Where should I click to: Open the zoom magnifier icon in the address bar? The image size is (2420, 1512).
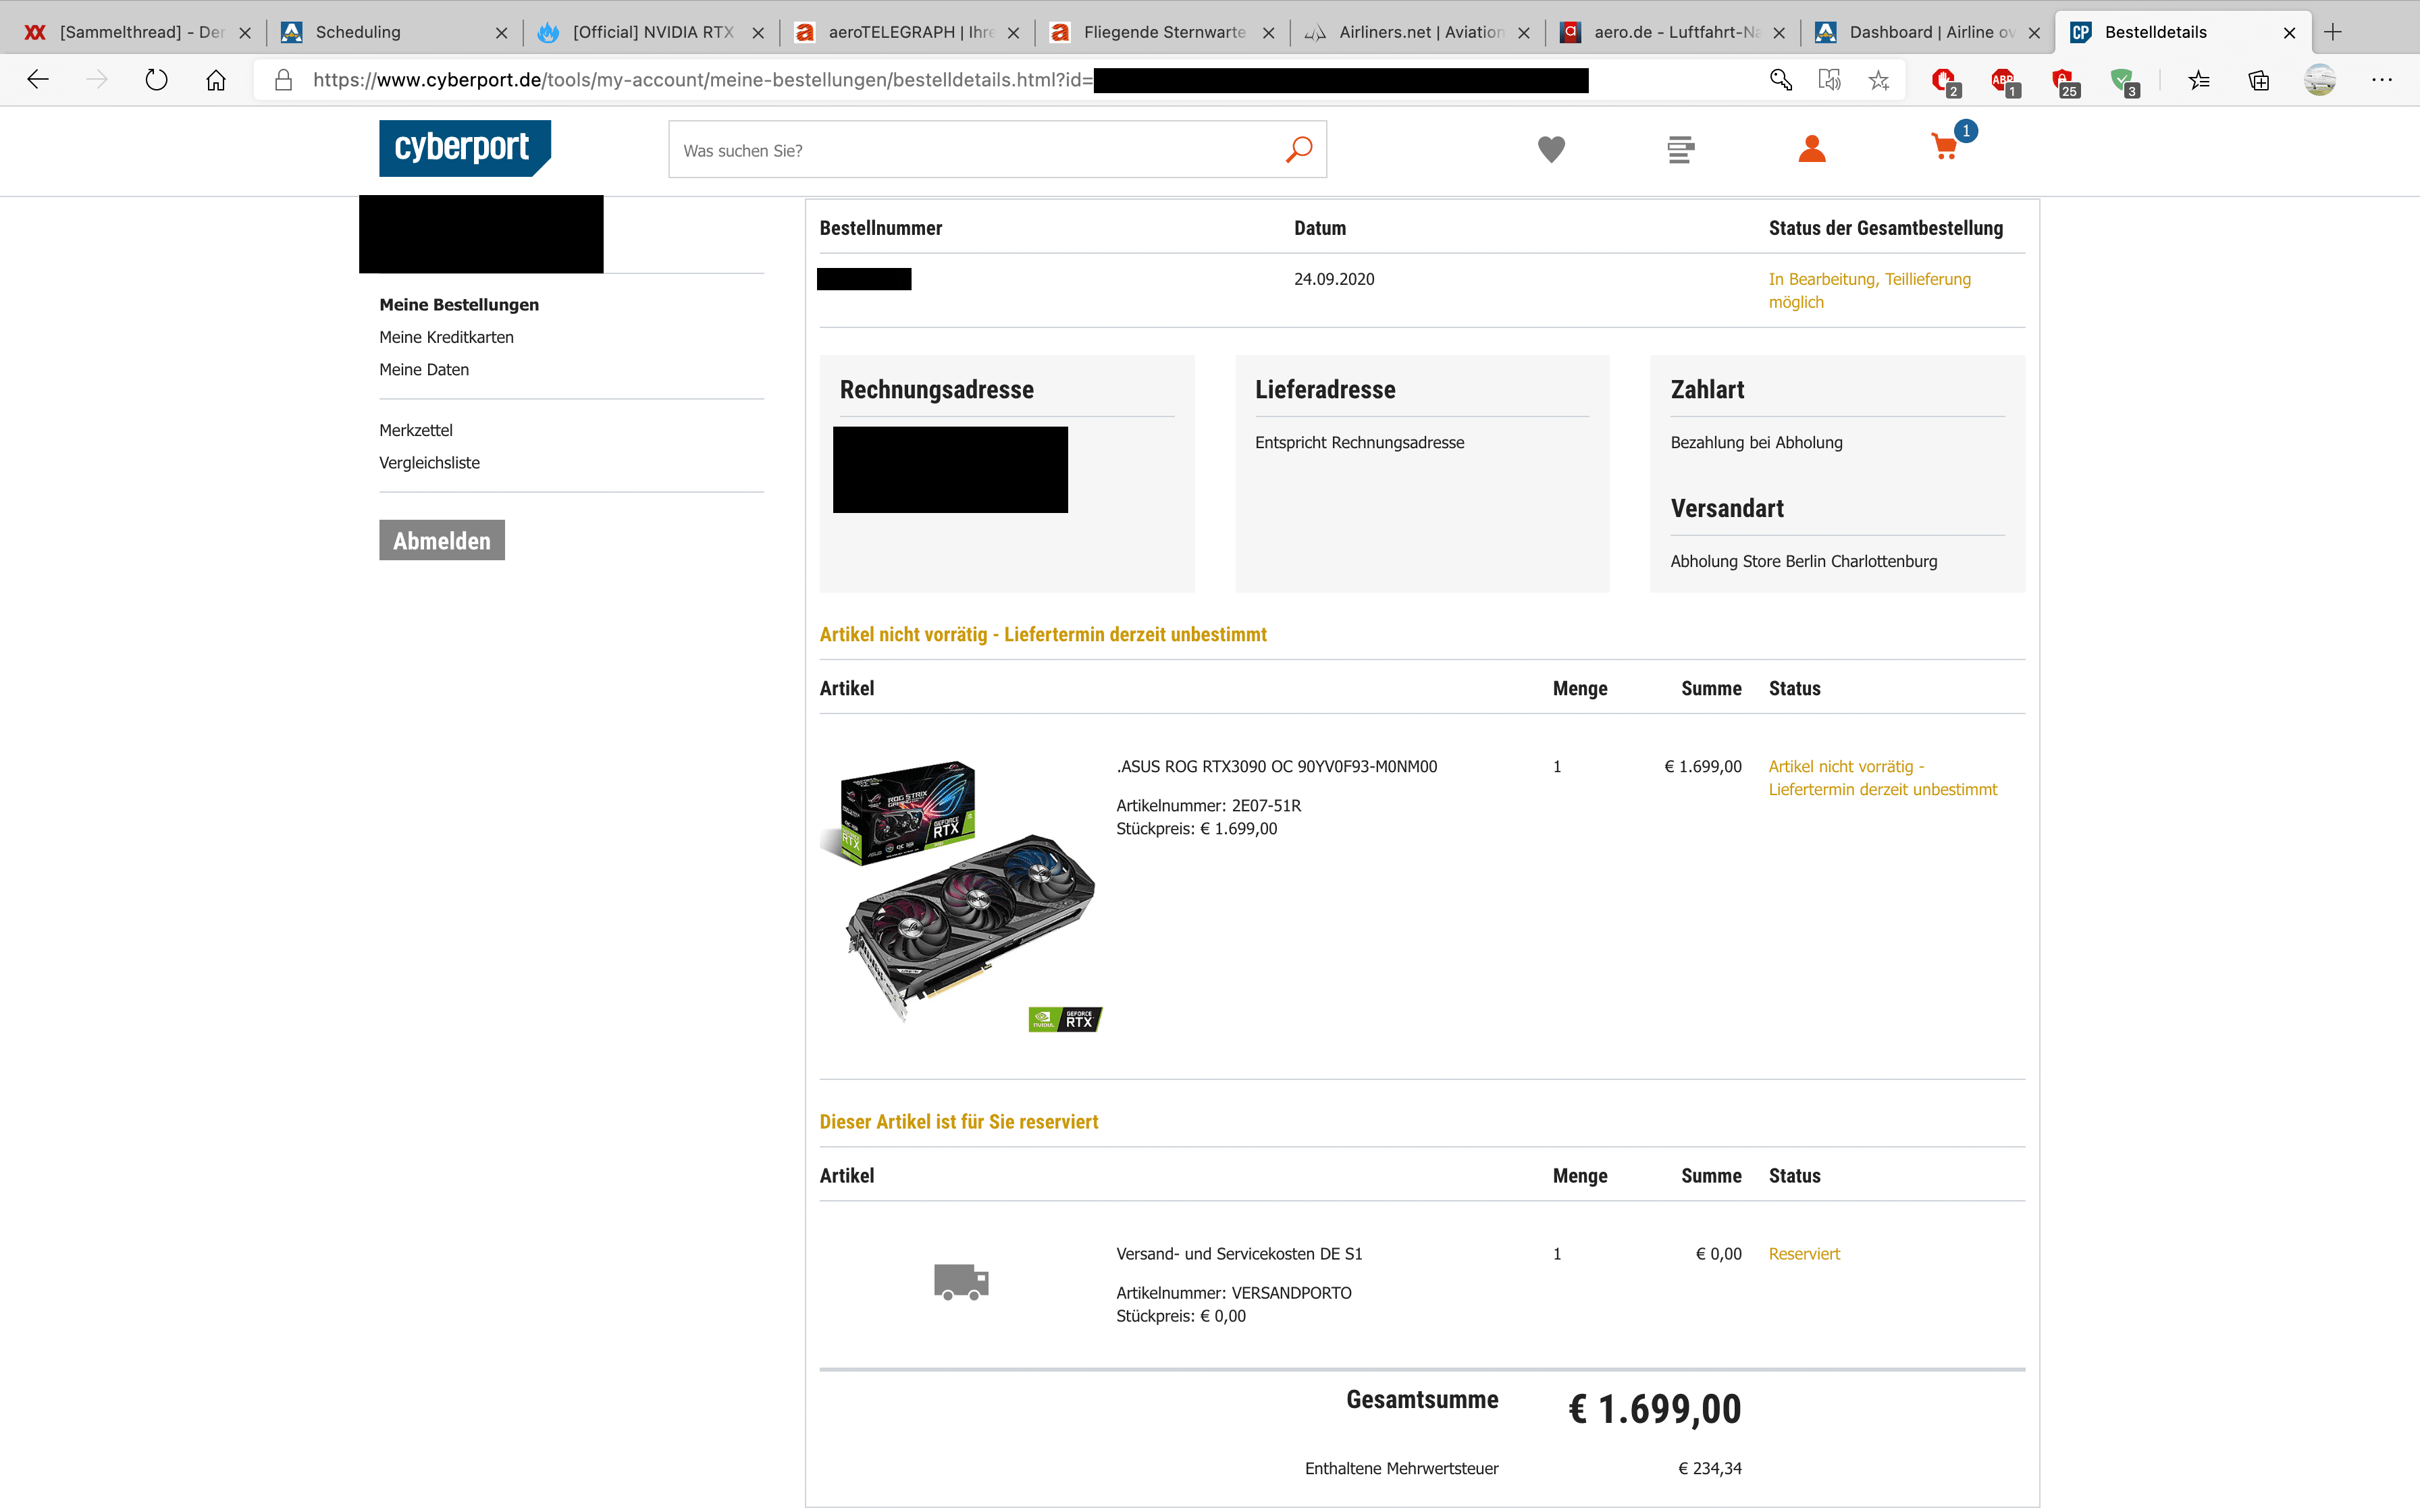pos(1780,80)
